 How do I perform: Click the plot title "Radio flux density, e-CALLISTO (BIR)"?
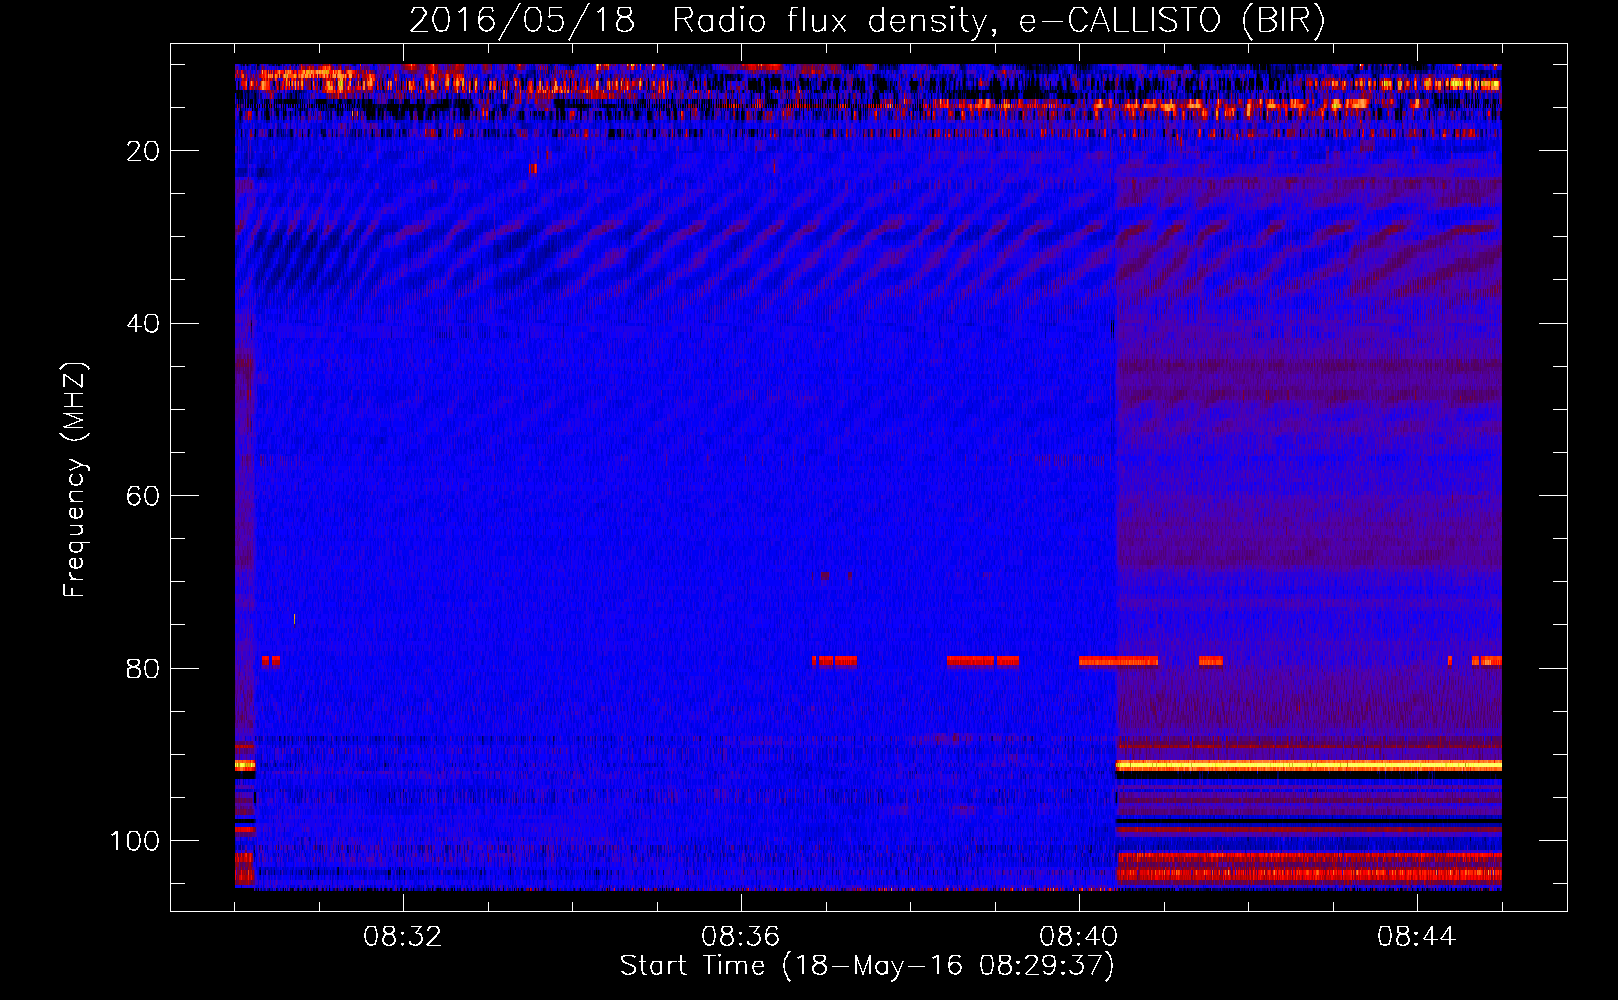click(x=998, y=21)
